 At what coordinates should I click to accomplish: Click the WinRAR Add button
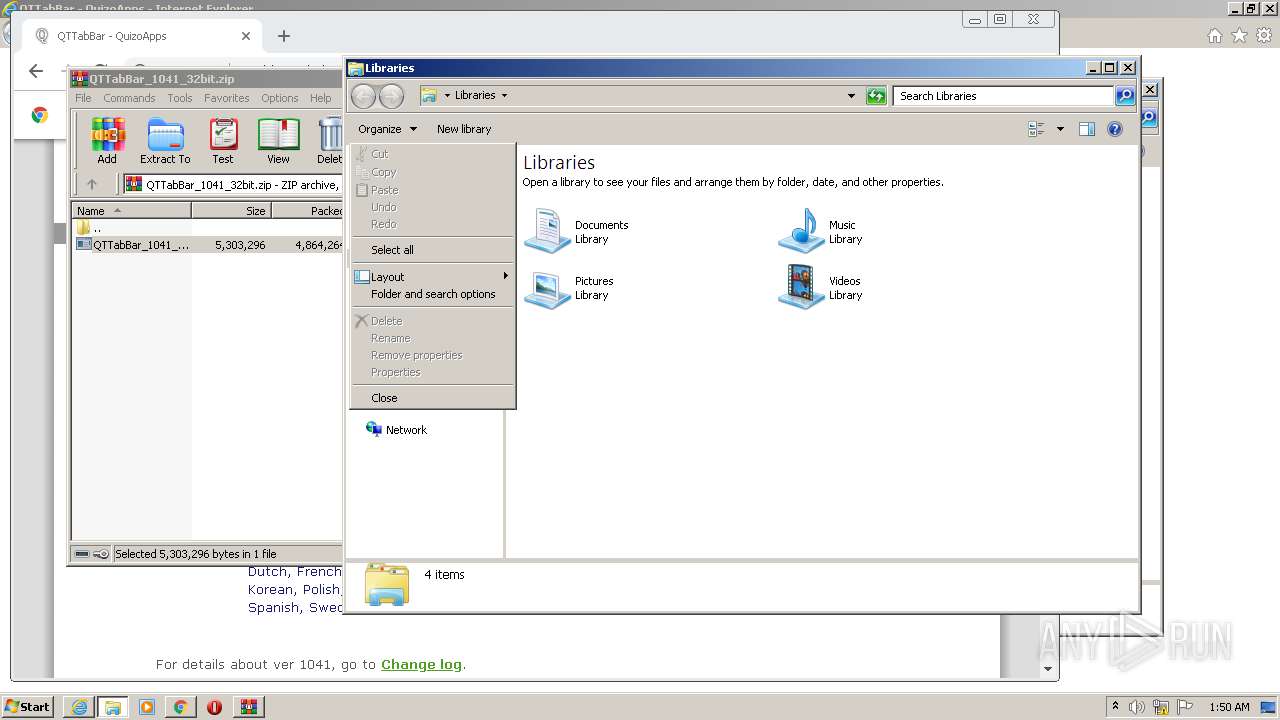[x=107, y=141]
